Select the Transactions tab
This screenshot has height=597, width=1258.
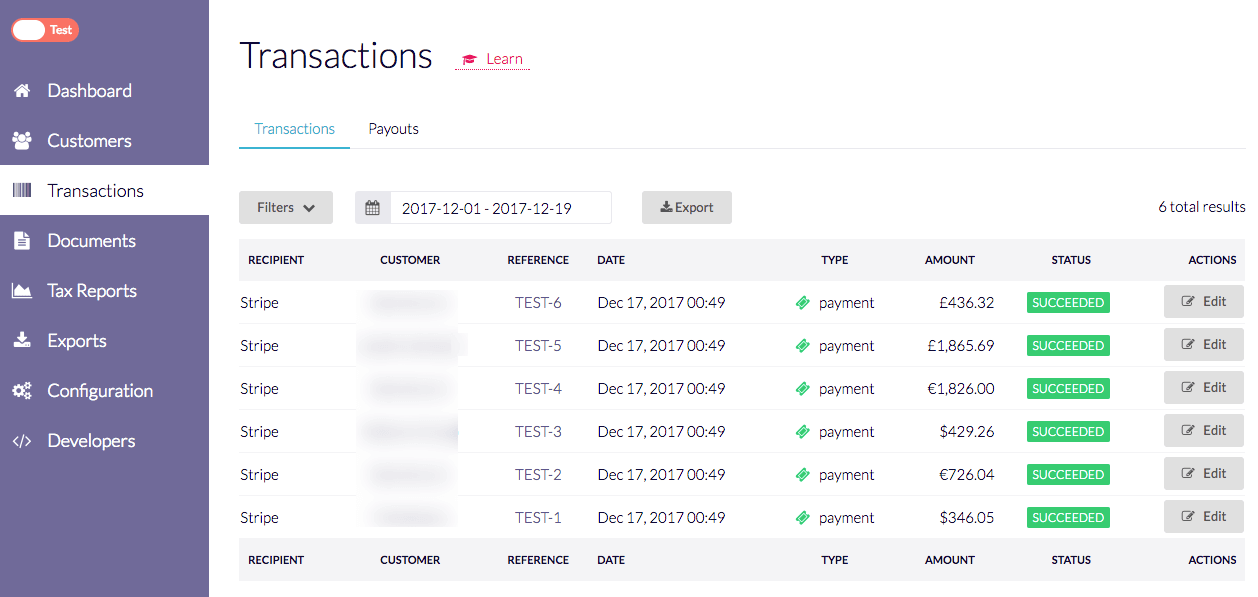pyautogui.click(x=294, y=129)
